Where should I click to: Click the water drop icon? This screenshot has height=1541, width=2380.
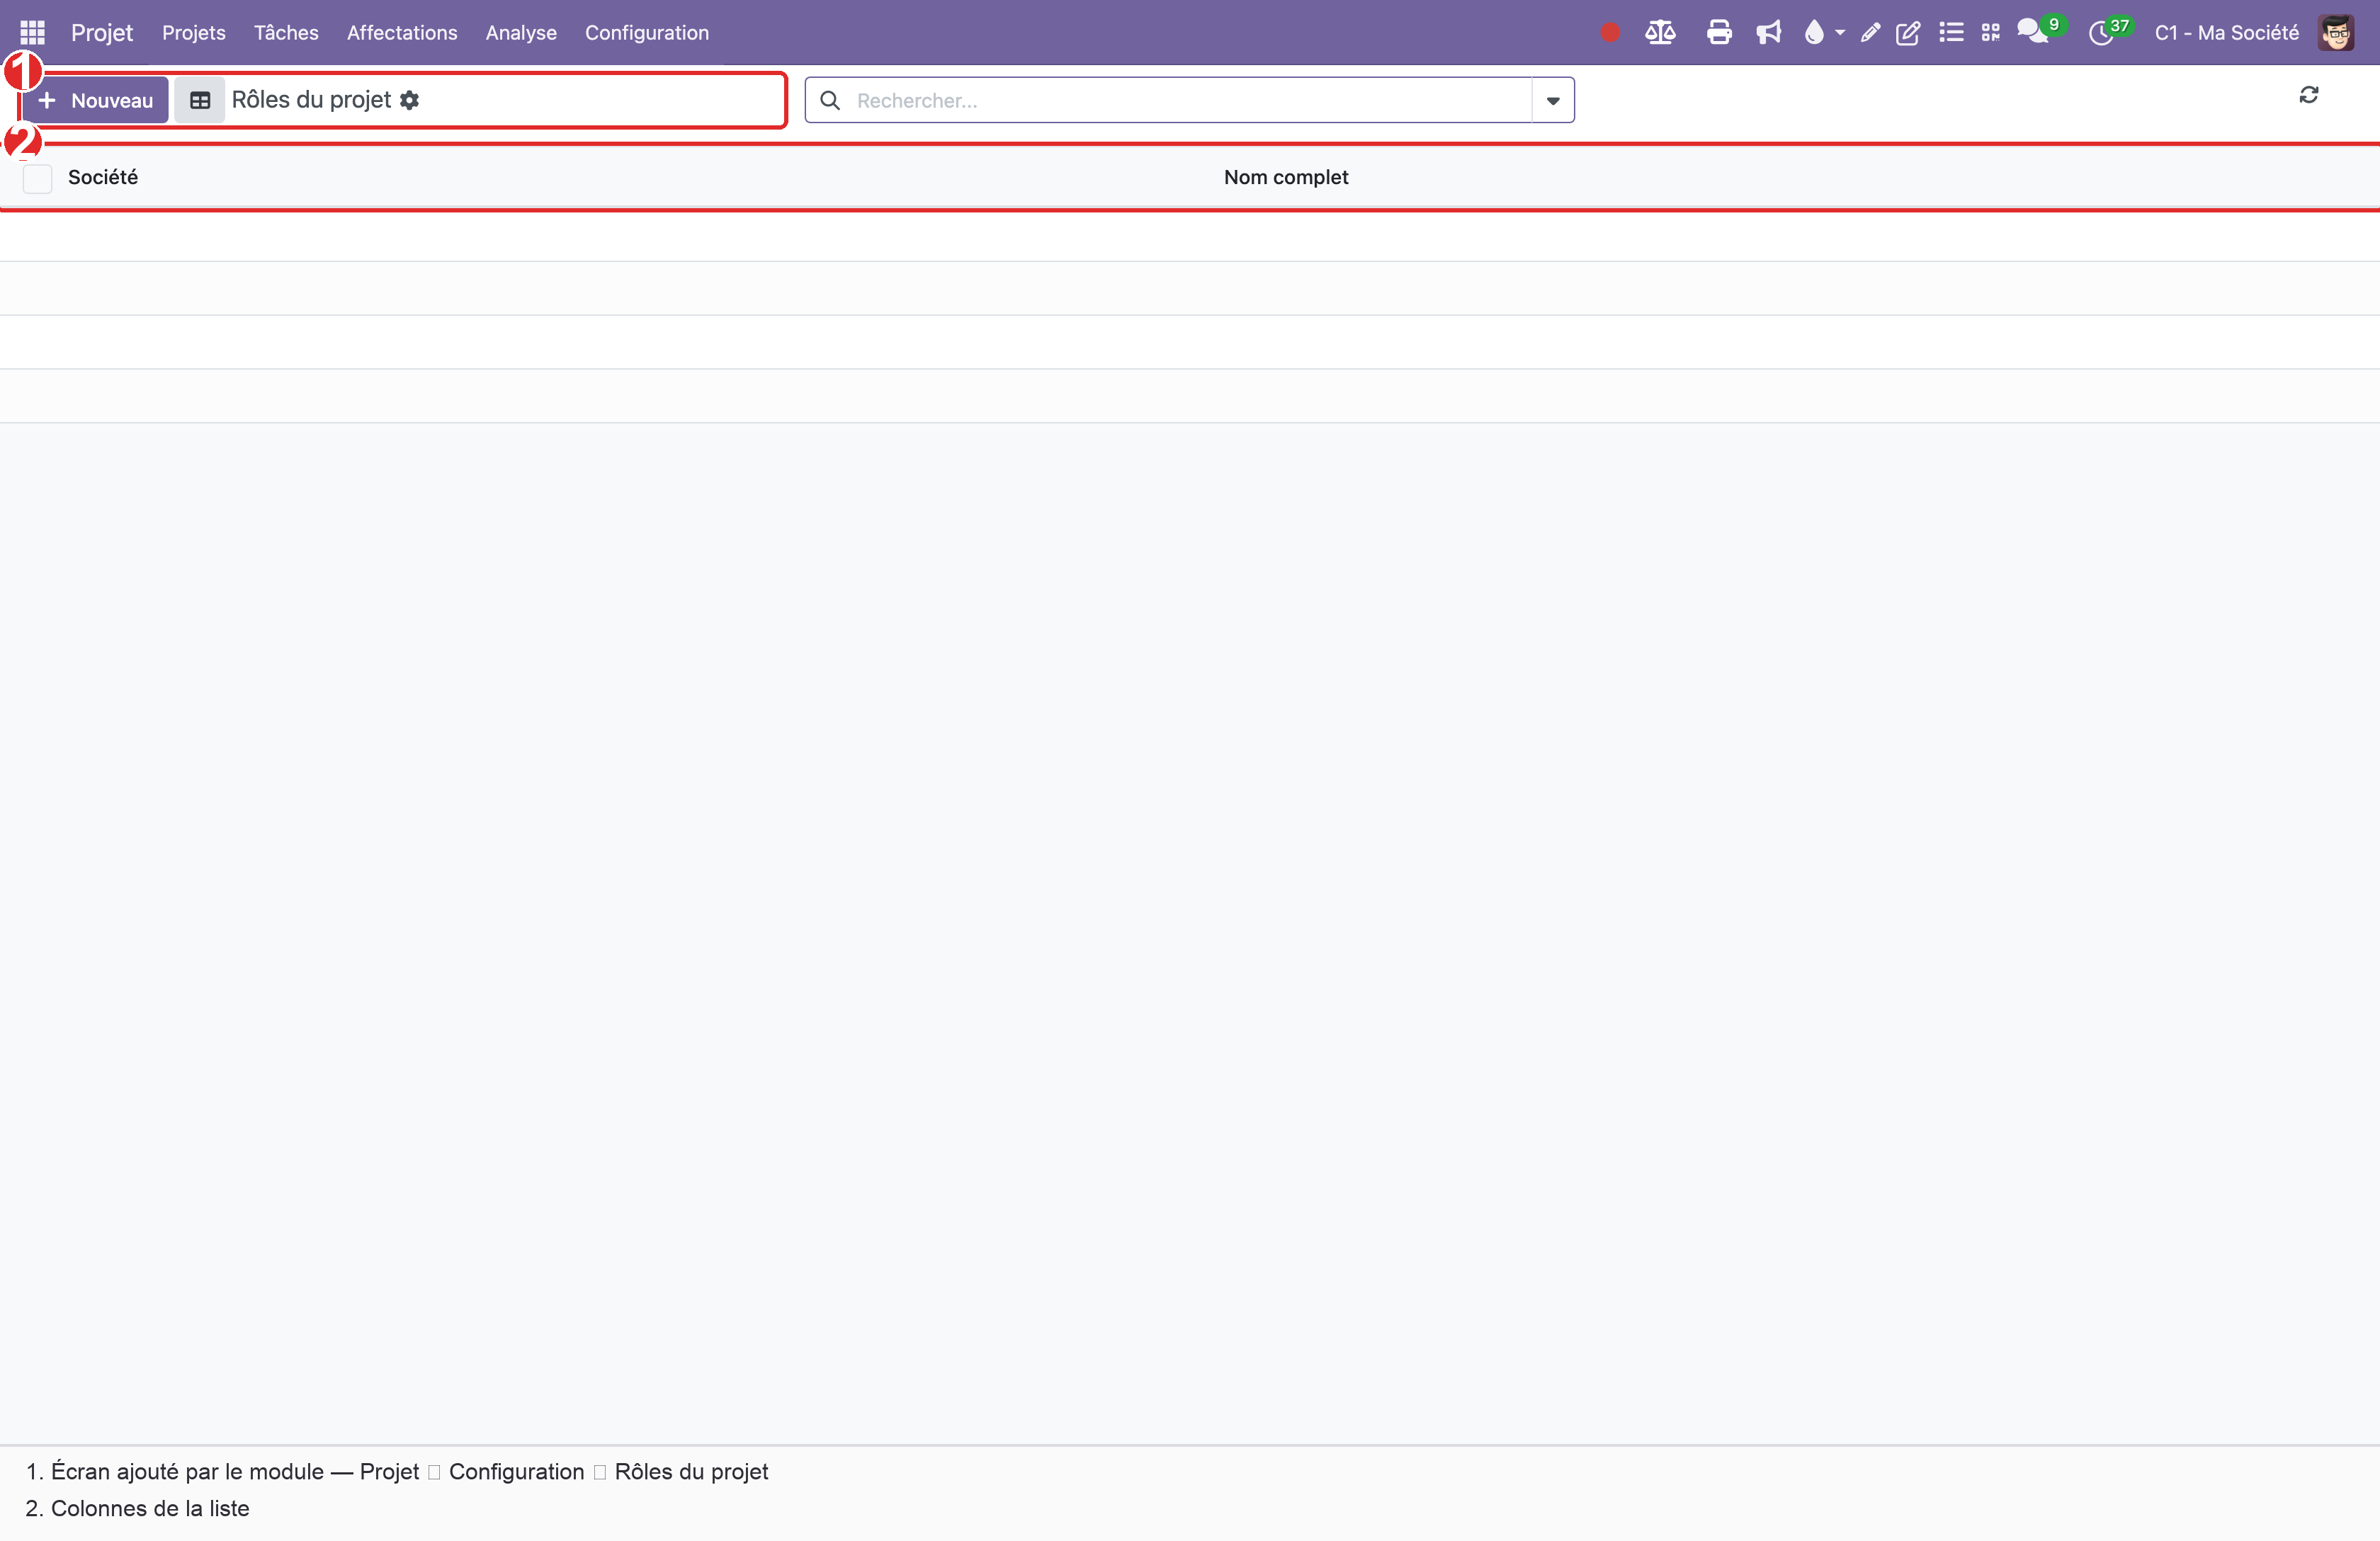[x=1813, y=33]
